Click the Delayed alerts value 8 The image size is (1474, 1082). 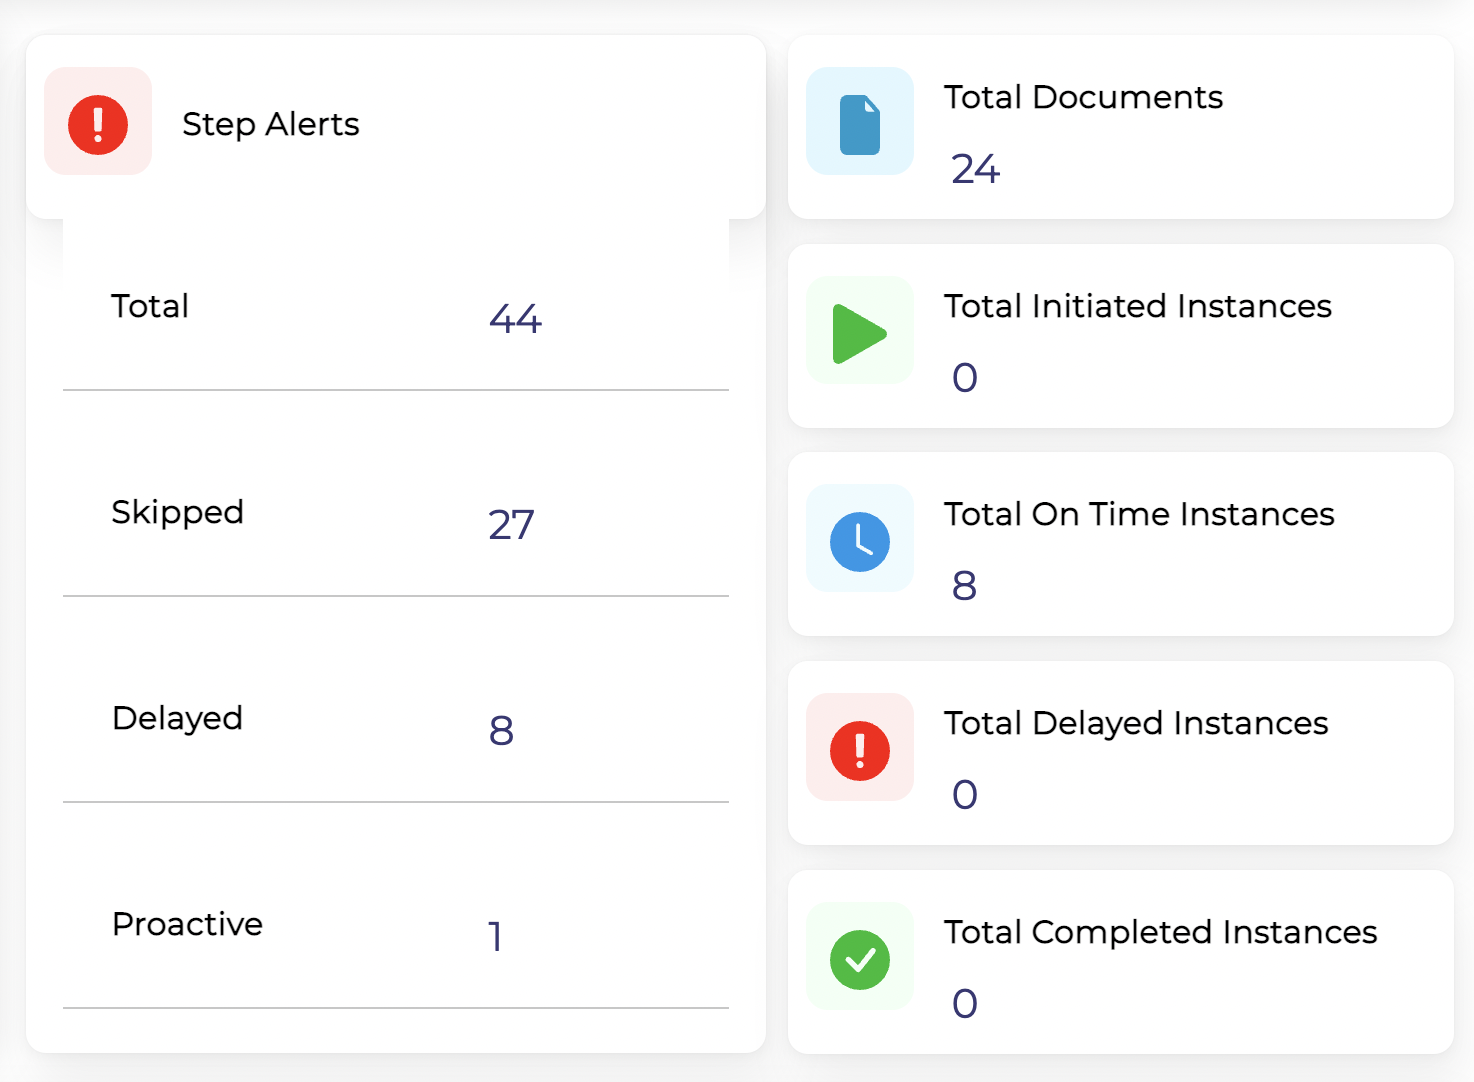(501, 731)
